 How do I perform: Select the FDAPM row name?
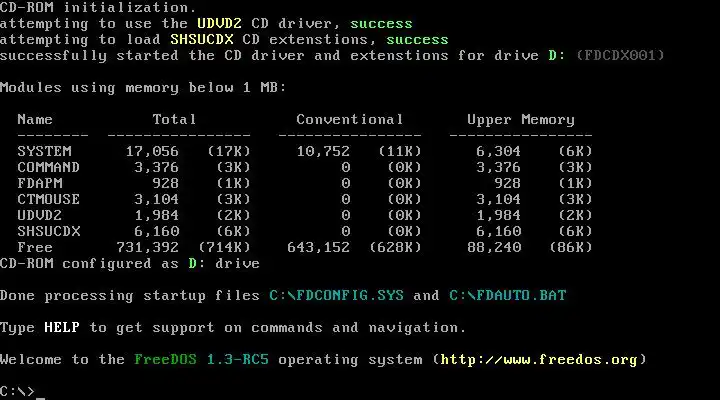point(40,183)
